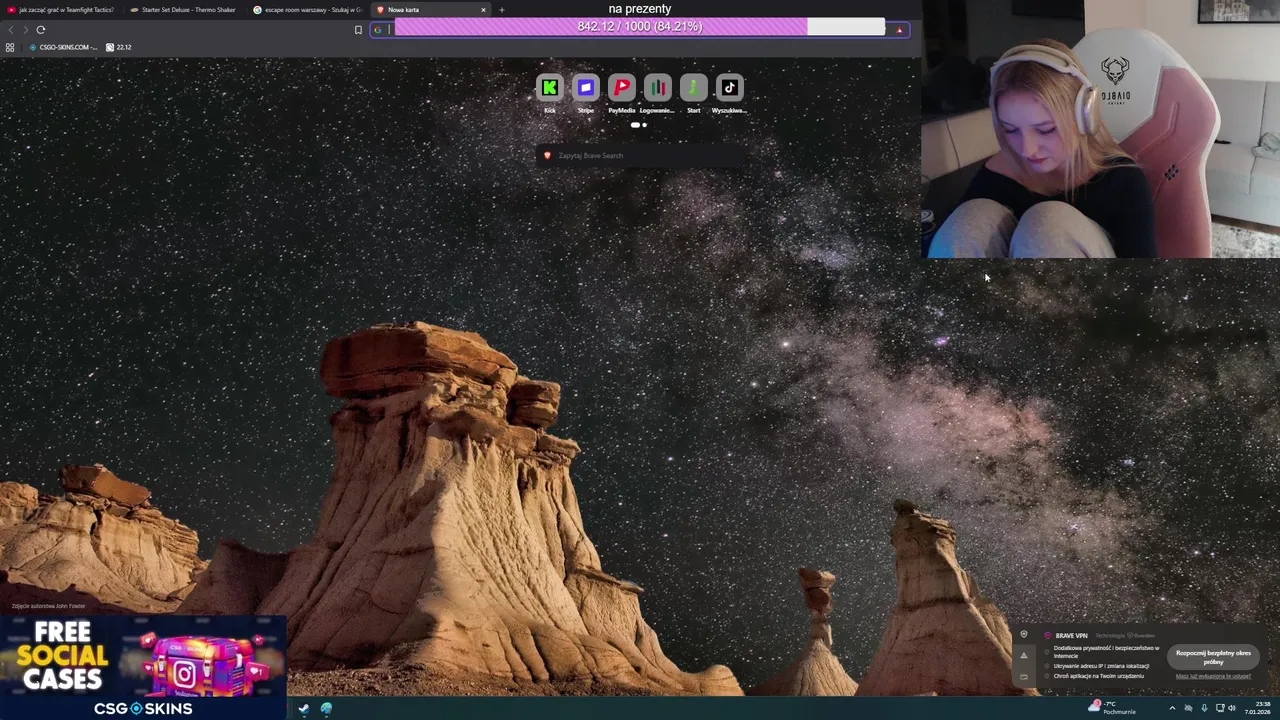Click the Brave Rewards triangle icon

tap(899, 30)
